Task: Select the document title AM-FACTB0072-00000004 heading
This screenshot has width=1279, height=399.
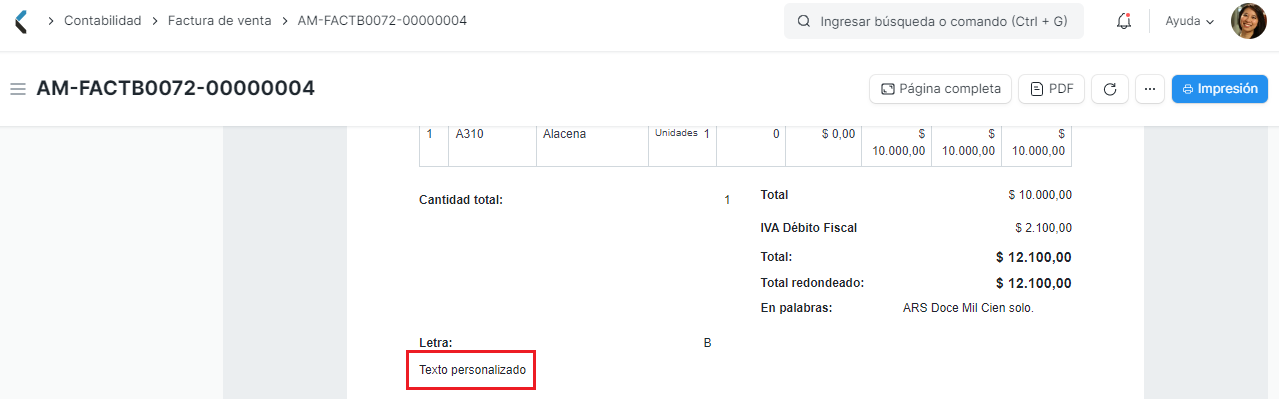Action: click(176, 89)
